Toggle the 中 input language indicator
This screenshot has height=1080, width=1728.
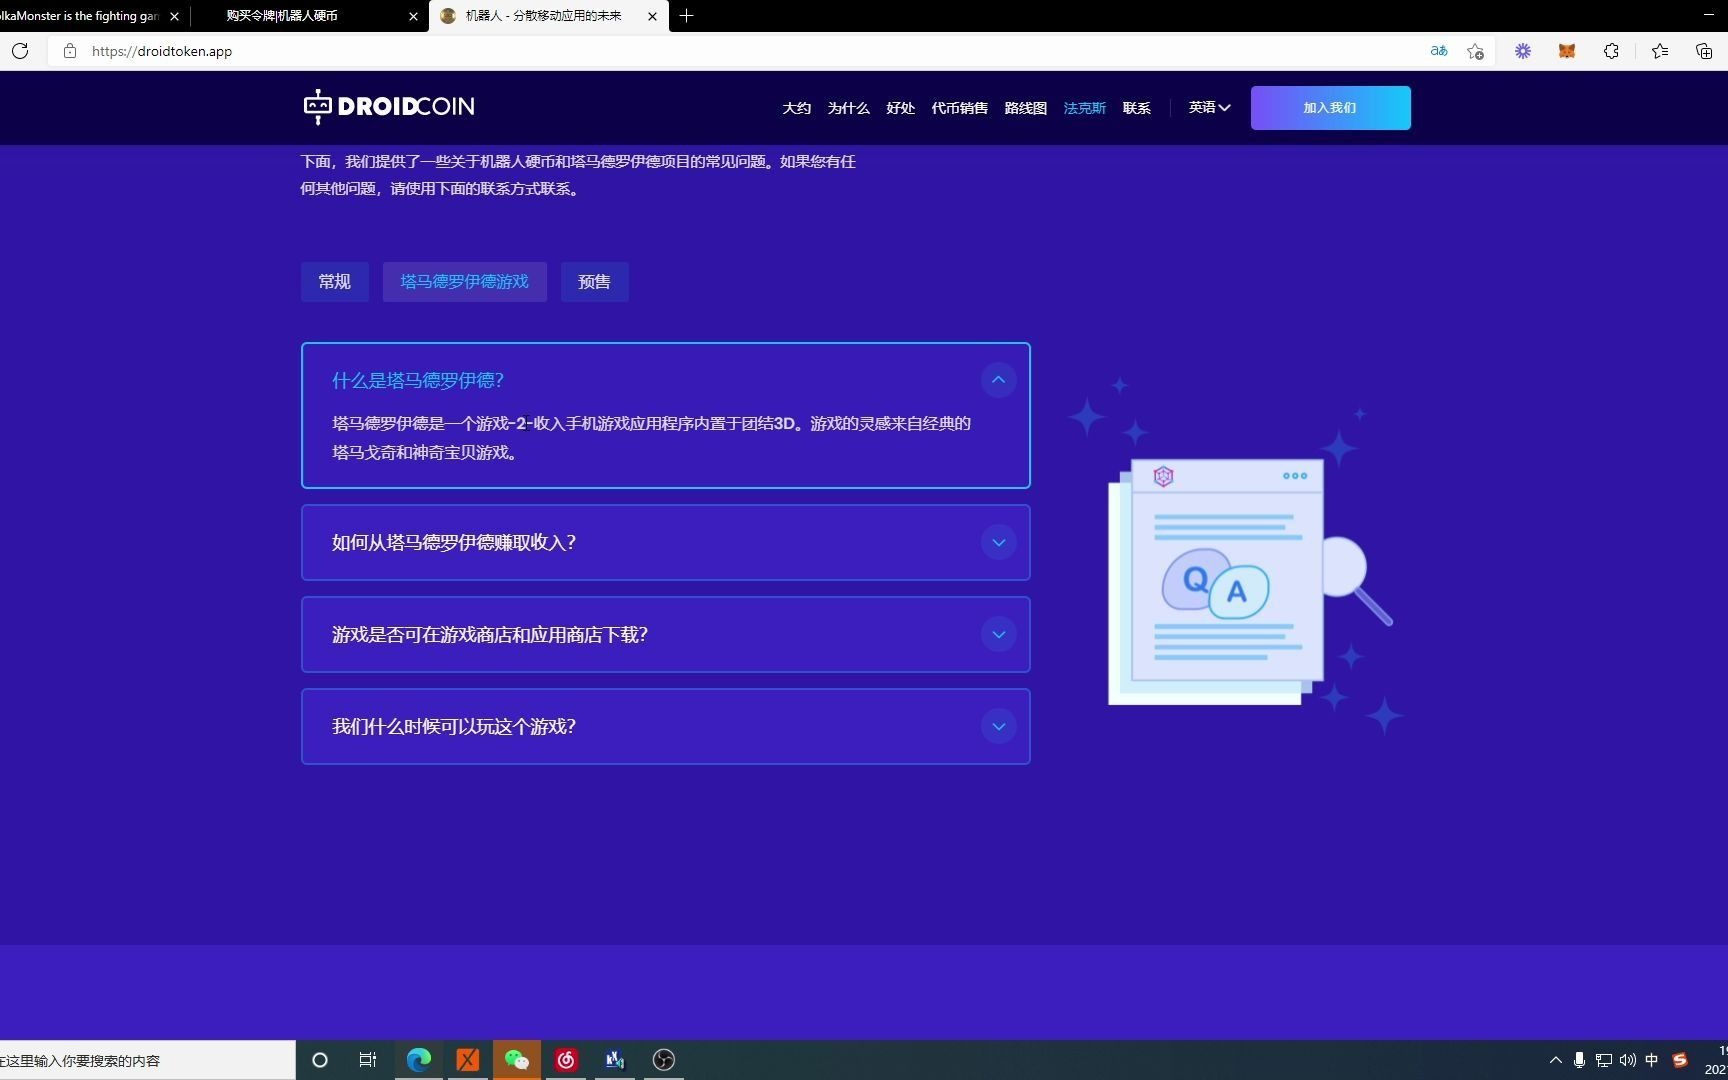[x=1652, y=1060]
